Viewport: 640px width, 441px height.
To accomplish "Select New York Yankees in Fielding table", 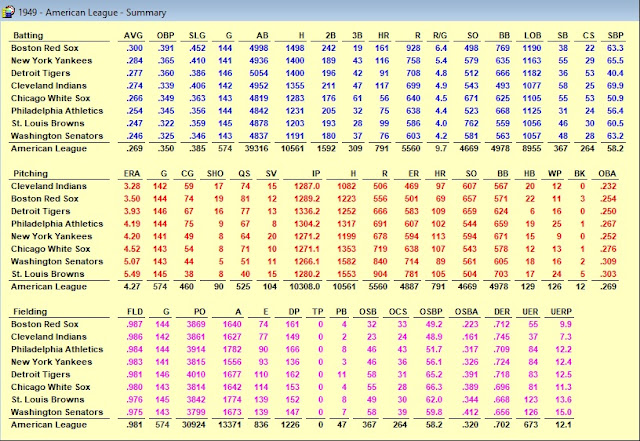I will click(x=51, y=362).
